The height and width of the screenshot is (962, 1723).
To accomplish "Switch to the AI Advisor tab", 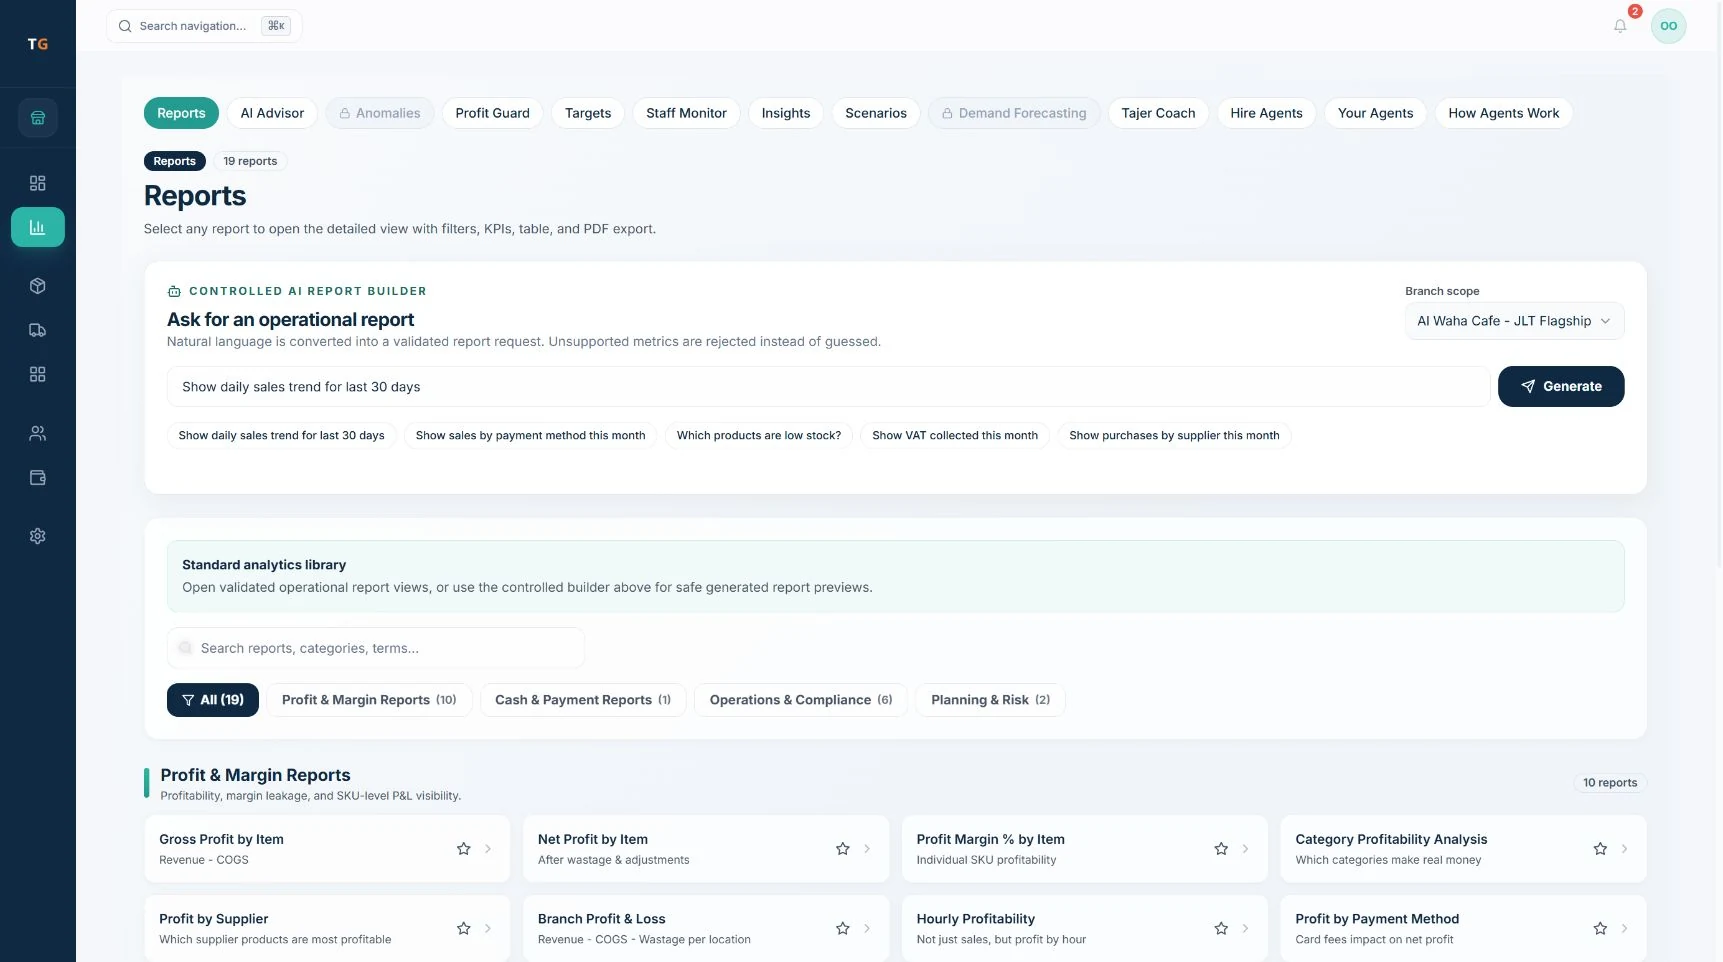I will (x=272, y=113).
